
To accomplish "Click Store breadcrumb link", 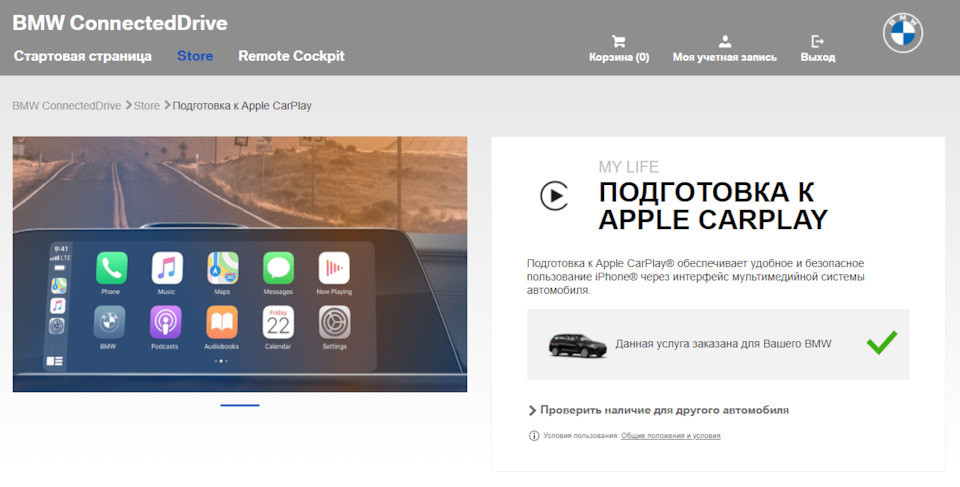I will [147, 105].
